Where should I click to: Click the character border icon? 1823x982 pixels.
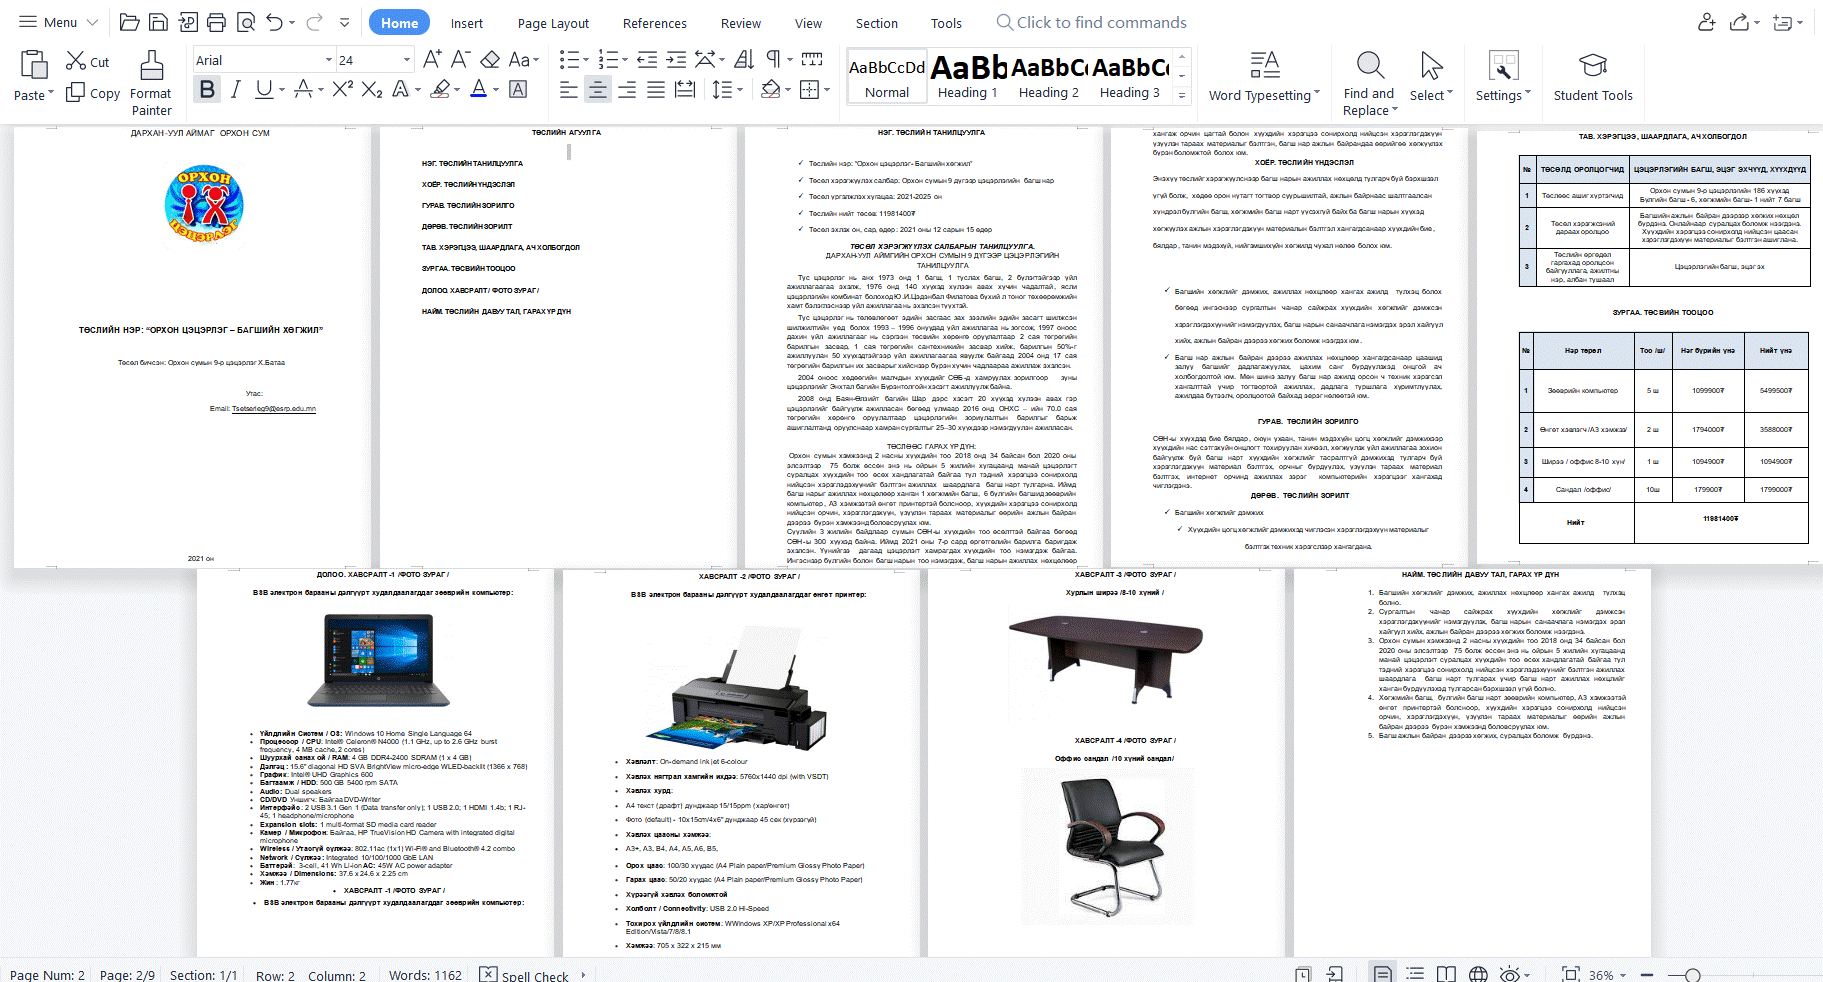point(518,89)
